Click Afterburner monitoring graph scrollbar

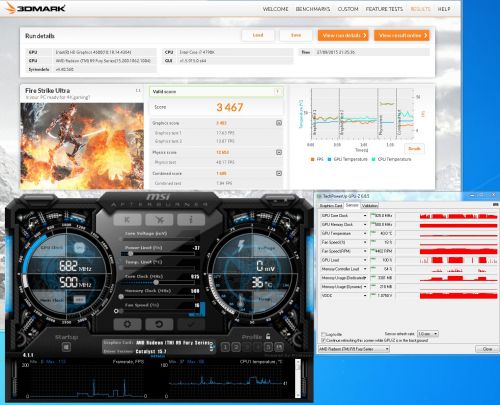[x=298, y=379]
